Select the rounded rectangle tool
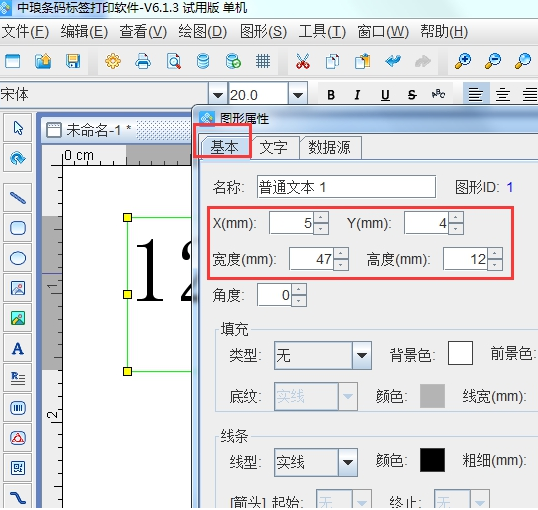 (x=18, y=228)
